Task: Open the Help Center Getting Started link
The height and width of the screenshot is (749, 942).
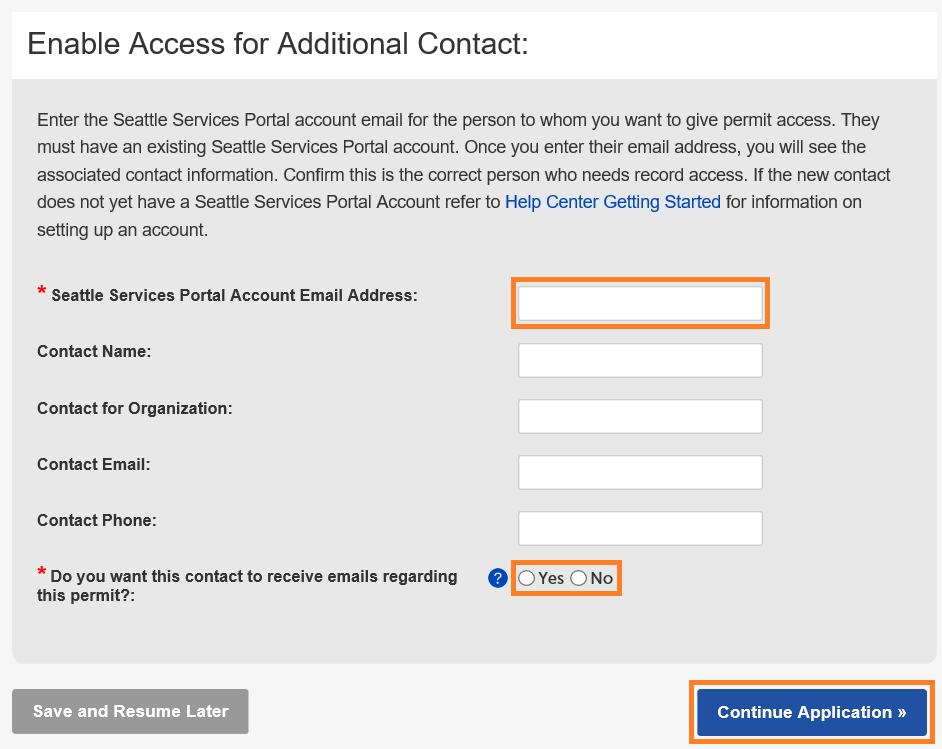Action: point(613,202)
